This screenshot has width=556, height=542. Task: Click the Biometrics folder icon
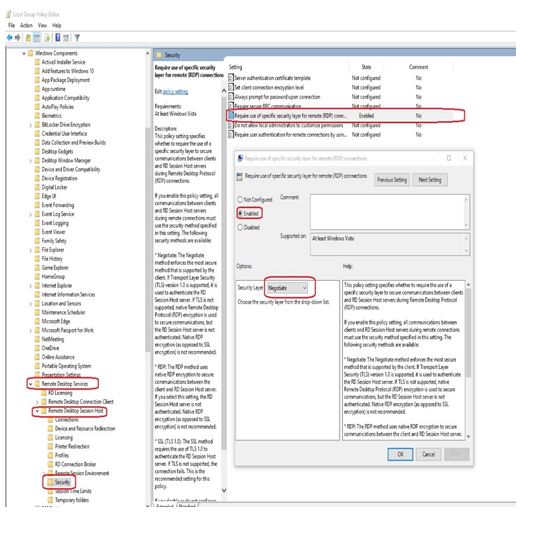(37, 116)
